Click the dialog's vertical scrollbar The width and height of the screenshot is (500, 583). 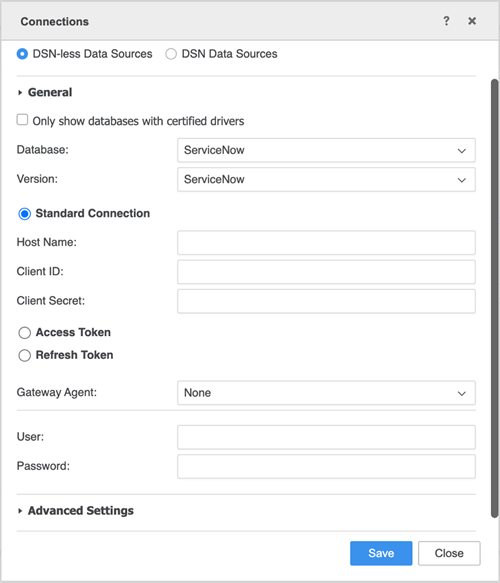pyautogui.click(x=494, y=298)
